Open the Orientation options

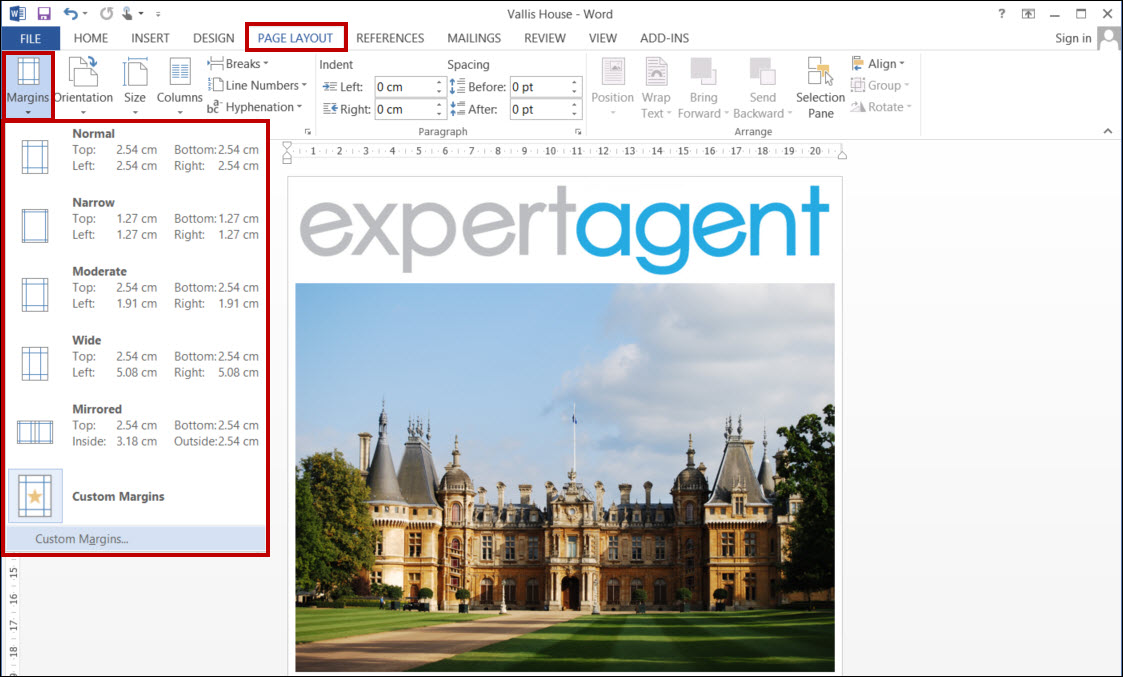83,85
